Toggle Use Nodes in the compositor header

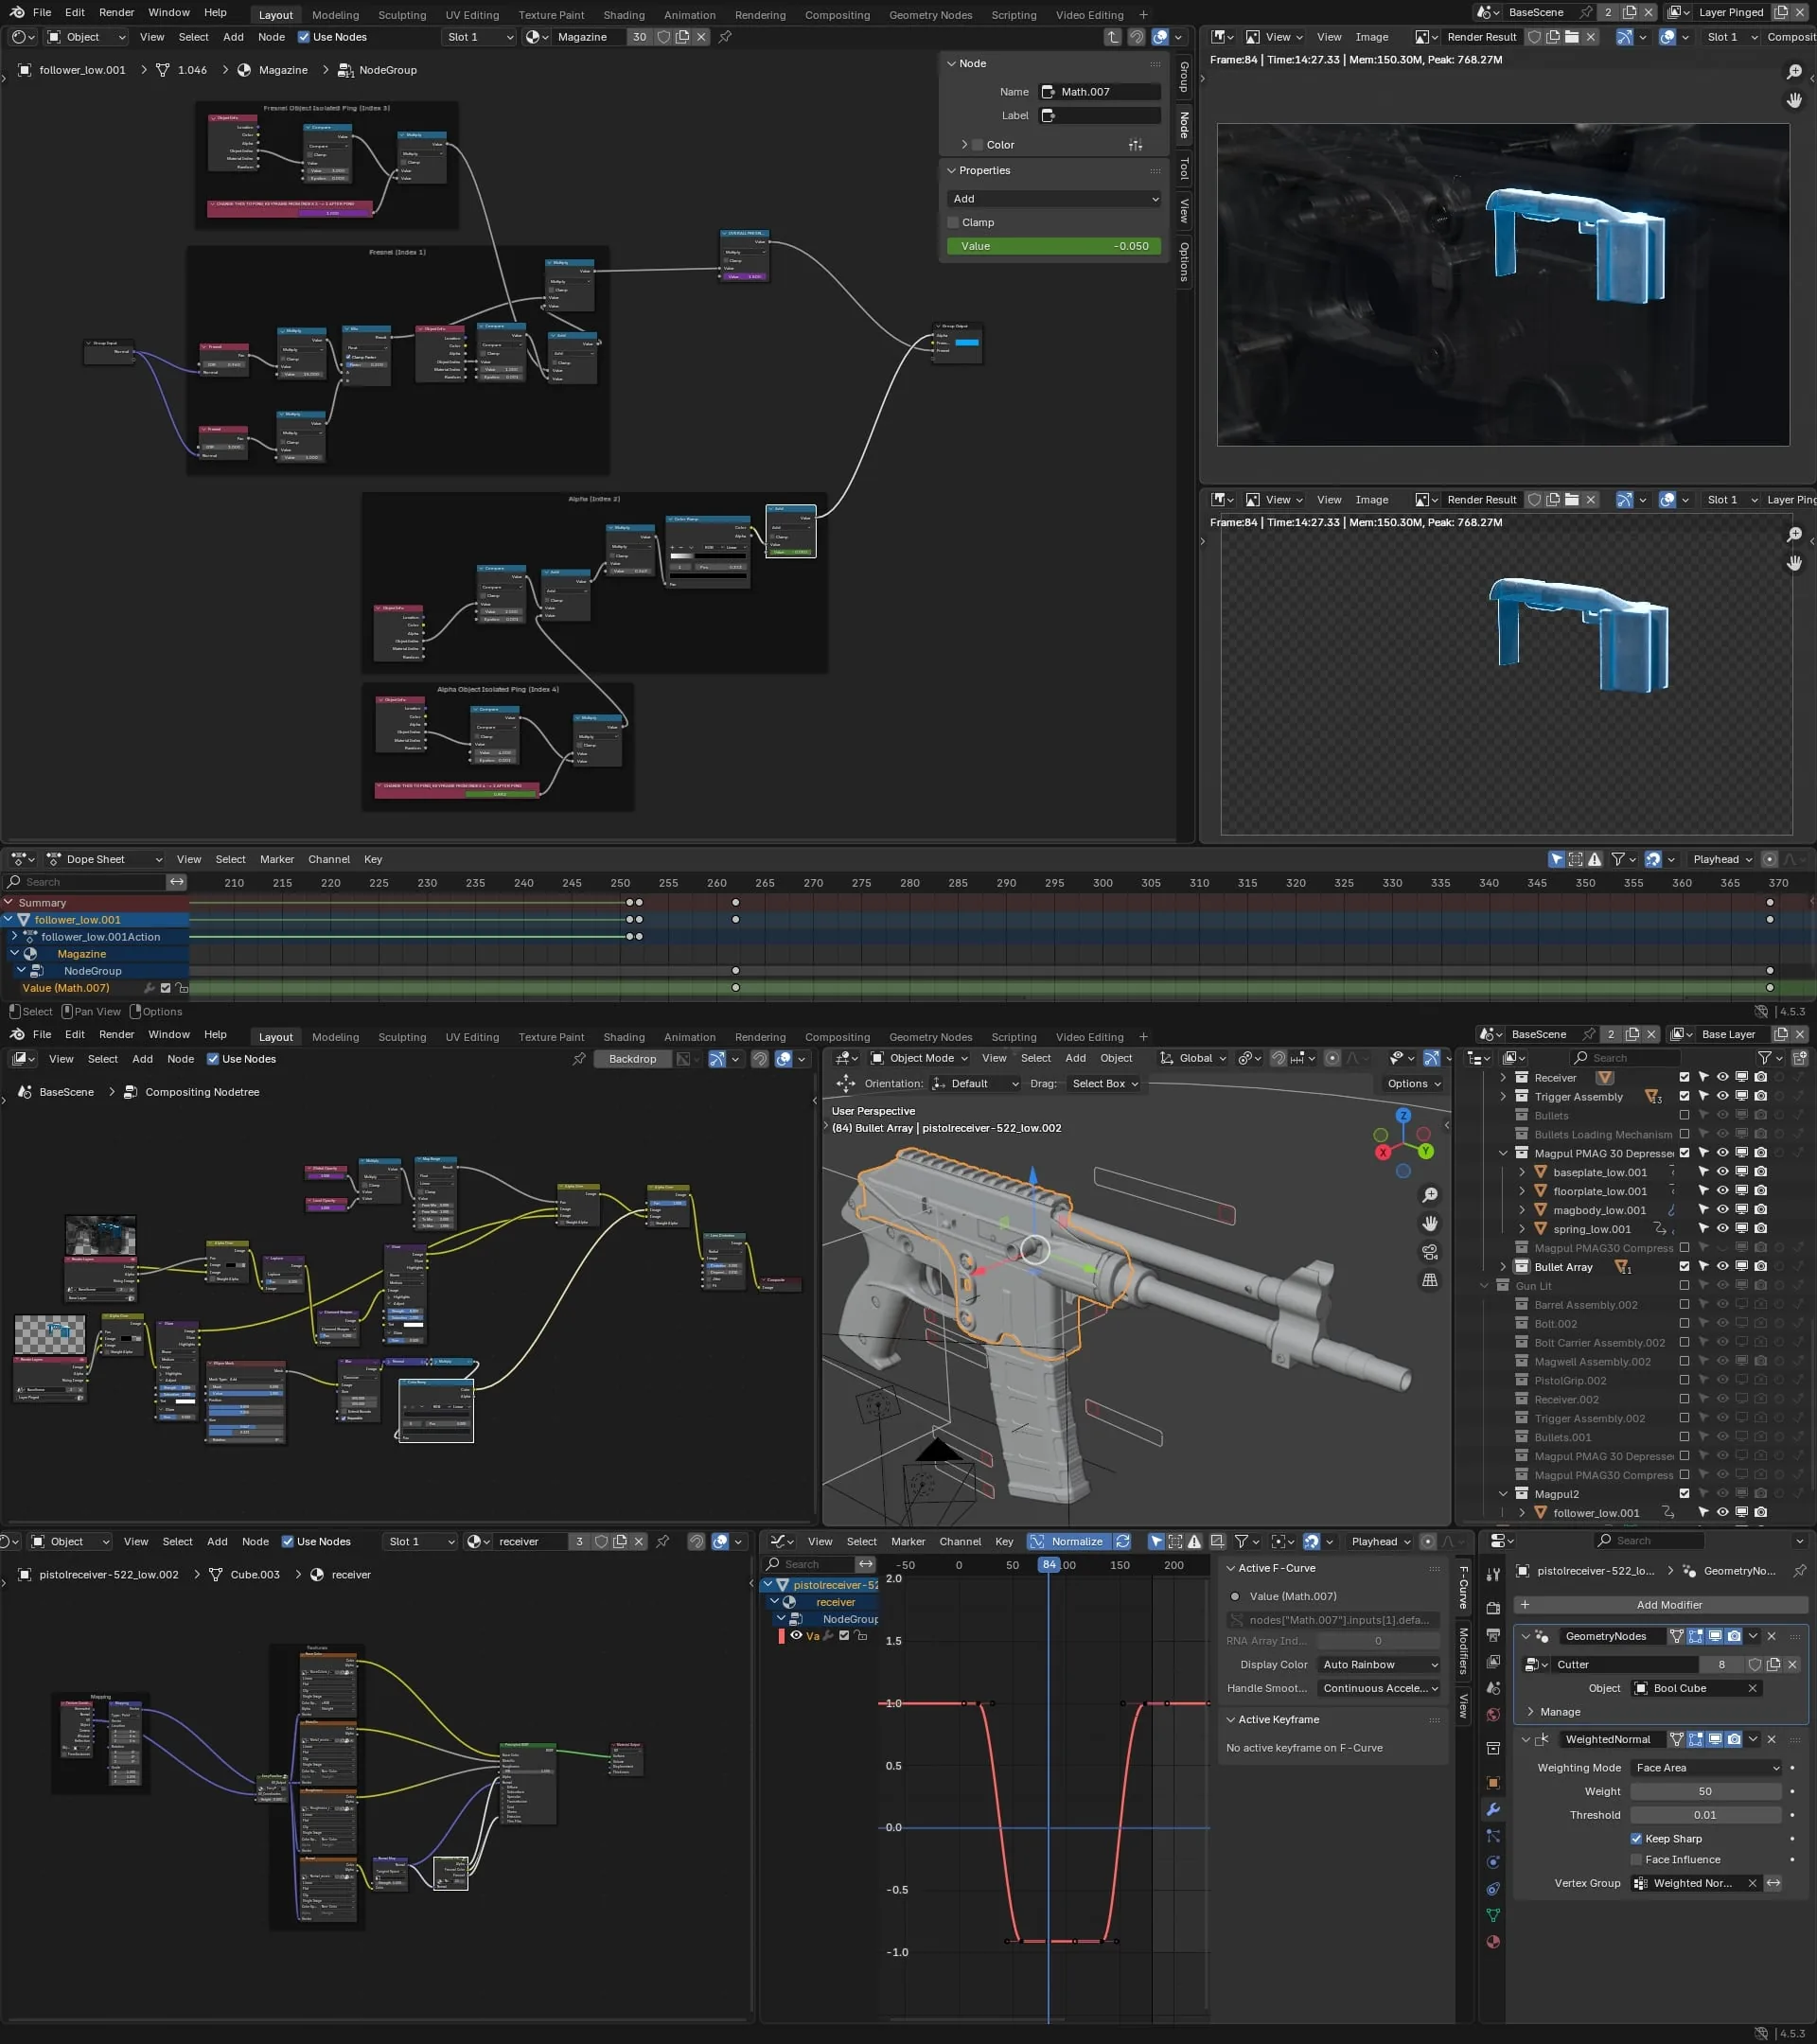click(x=213, y=1059)
